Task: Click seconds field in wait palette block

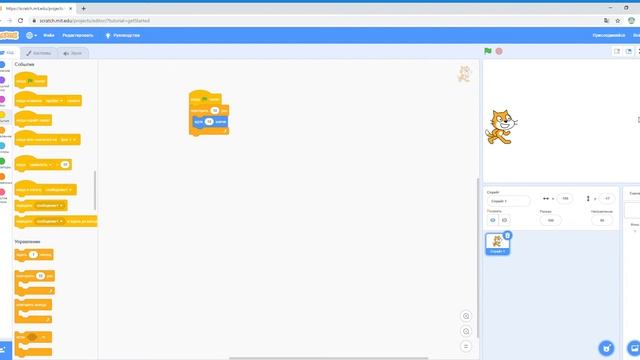Action: (33, 255)
